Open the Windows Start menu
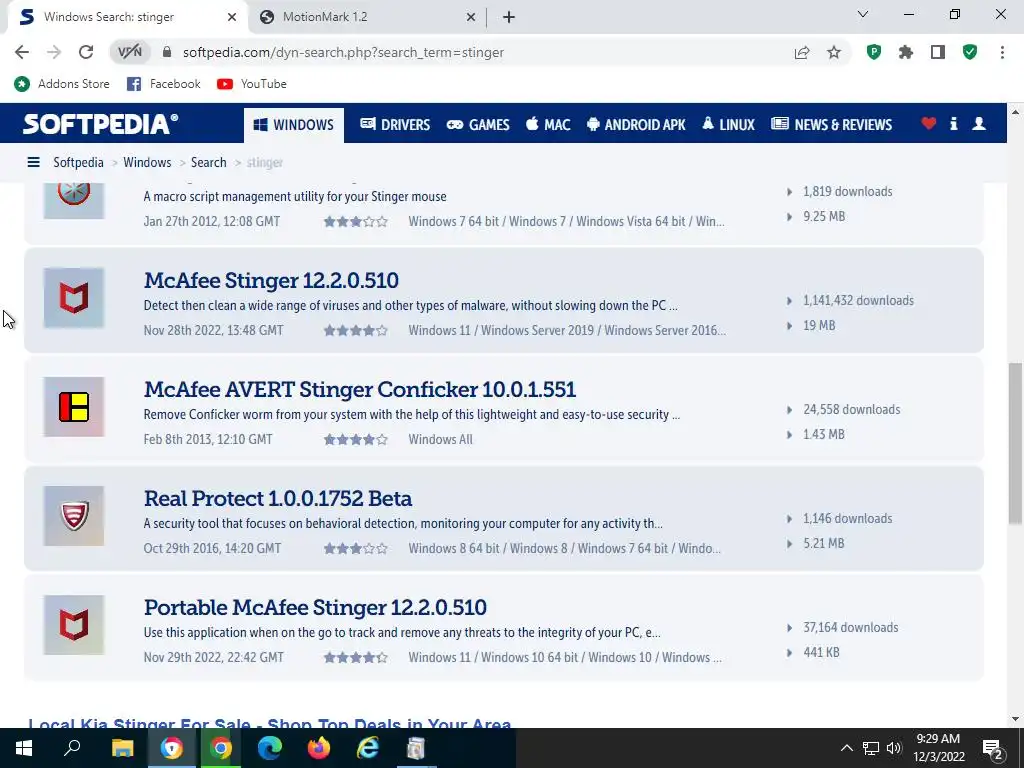The image size is (1024, 768). pyautogui.click(x=24, y=748)
